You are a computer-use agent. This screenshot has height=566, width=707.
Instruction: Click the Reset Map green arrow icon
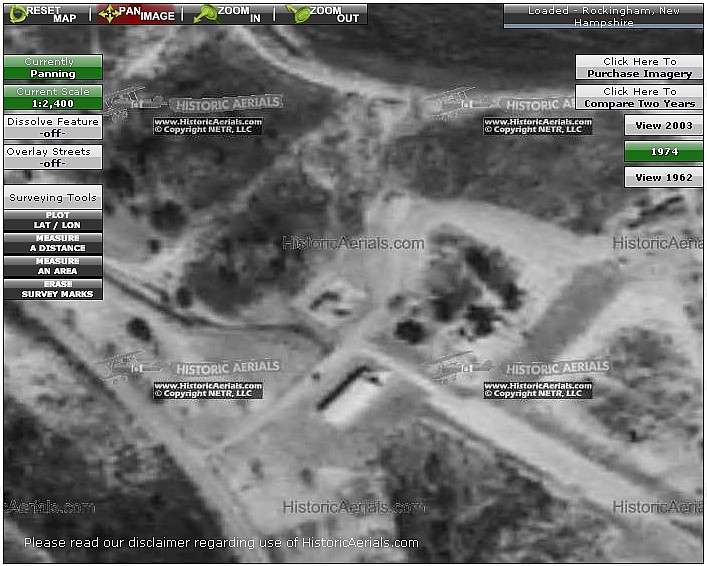point(18,14)
